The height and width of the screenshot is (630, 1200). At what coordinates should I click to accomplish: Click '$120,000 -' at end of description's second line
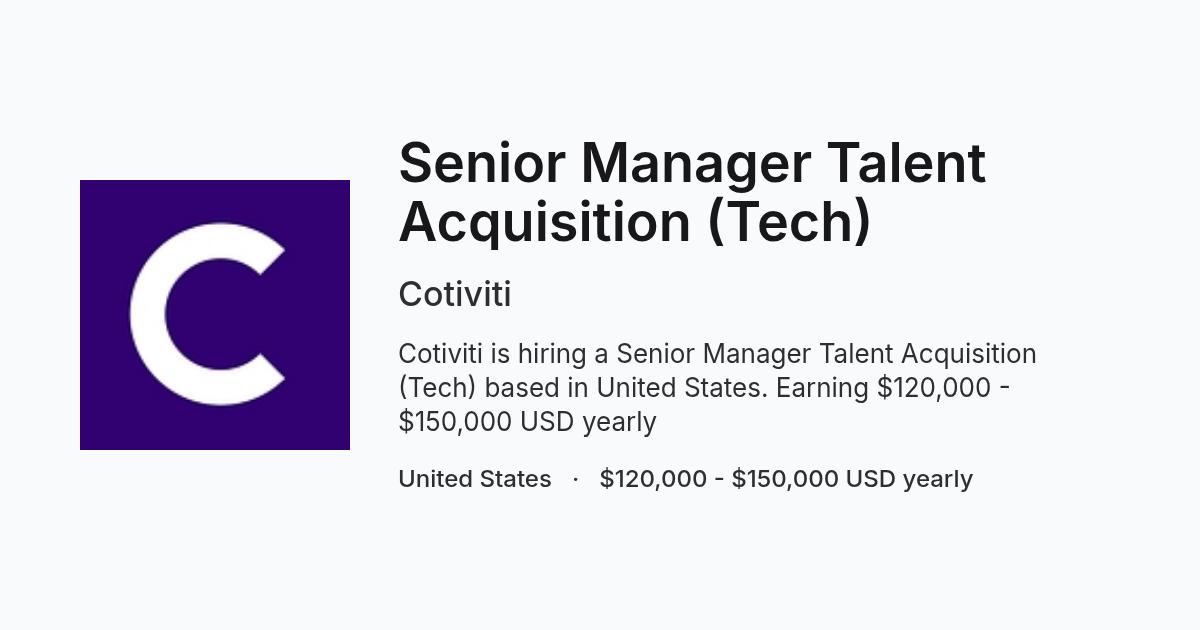click(943, 388)
